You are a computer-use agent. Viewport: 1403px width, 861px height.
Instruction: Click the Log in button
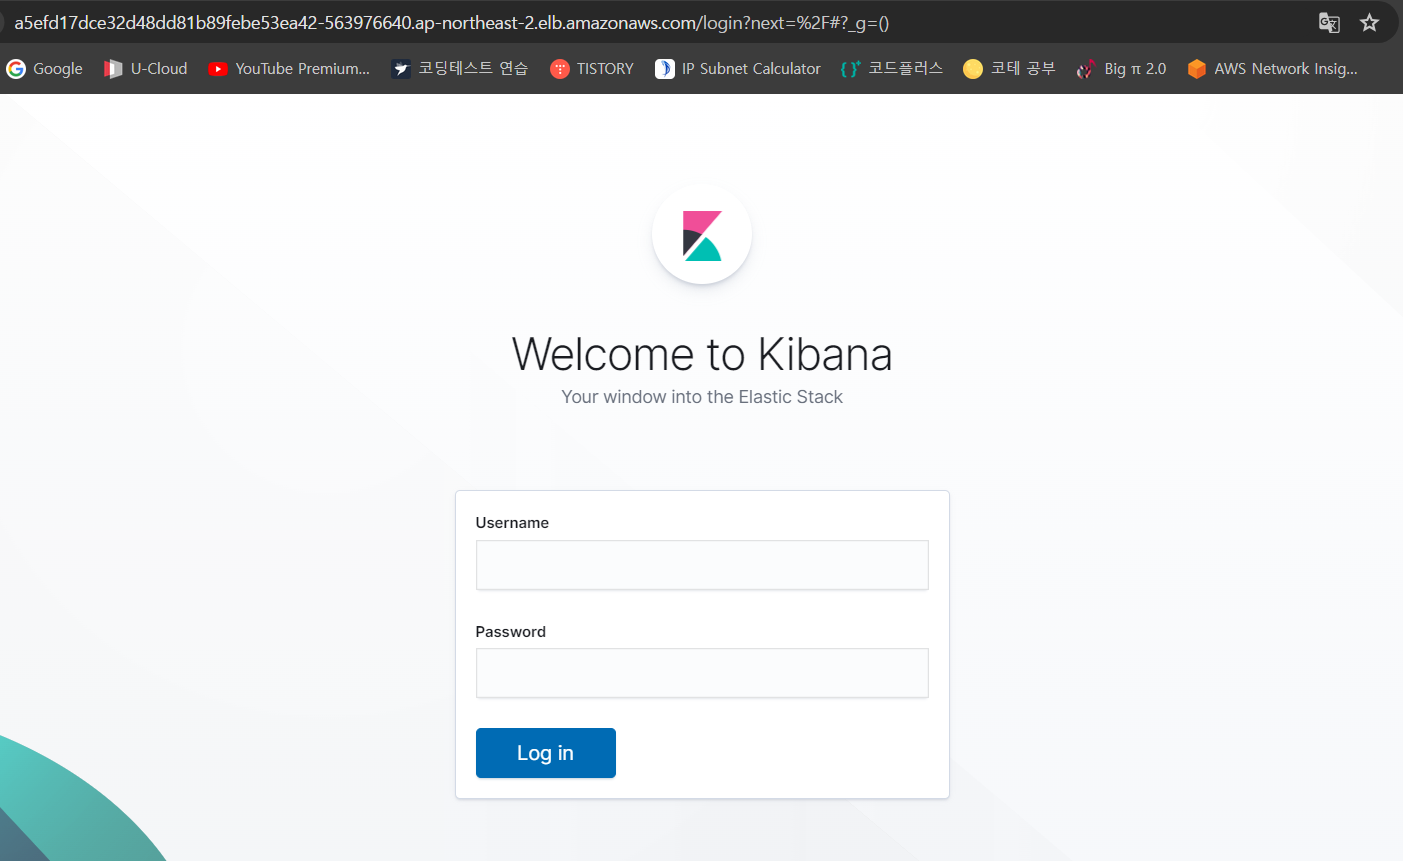tap(546, 753)
